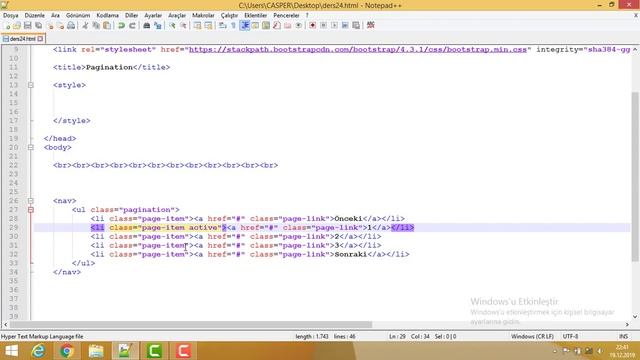The image size is (640, 360).
Task: Click the vertical scrollbar down arrow
Action: coord(635,316)
